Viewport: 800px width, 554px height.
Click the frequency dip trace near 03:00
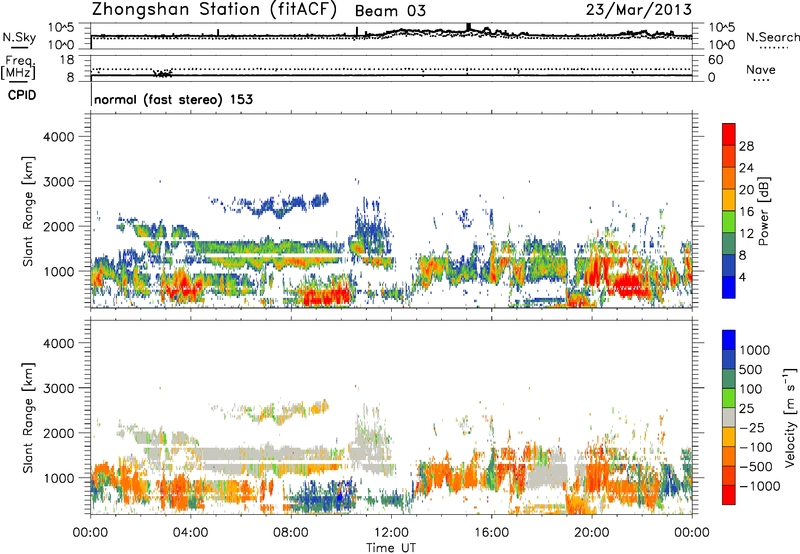tap(163, 73)
